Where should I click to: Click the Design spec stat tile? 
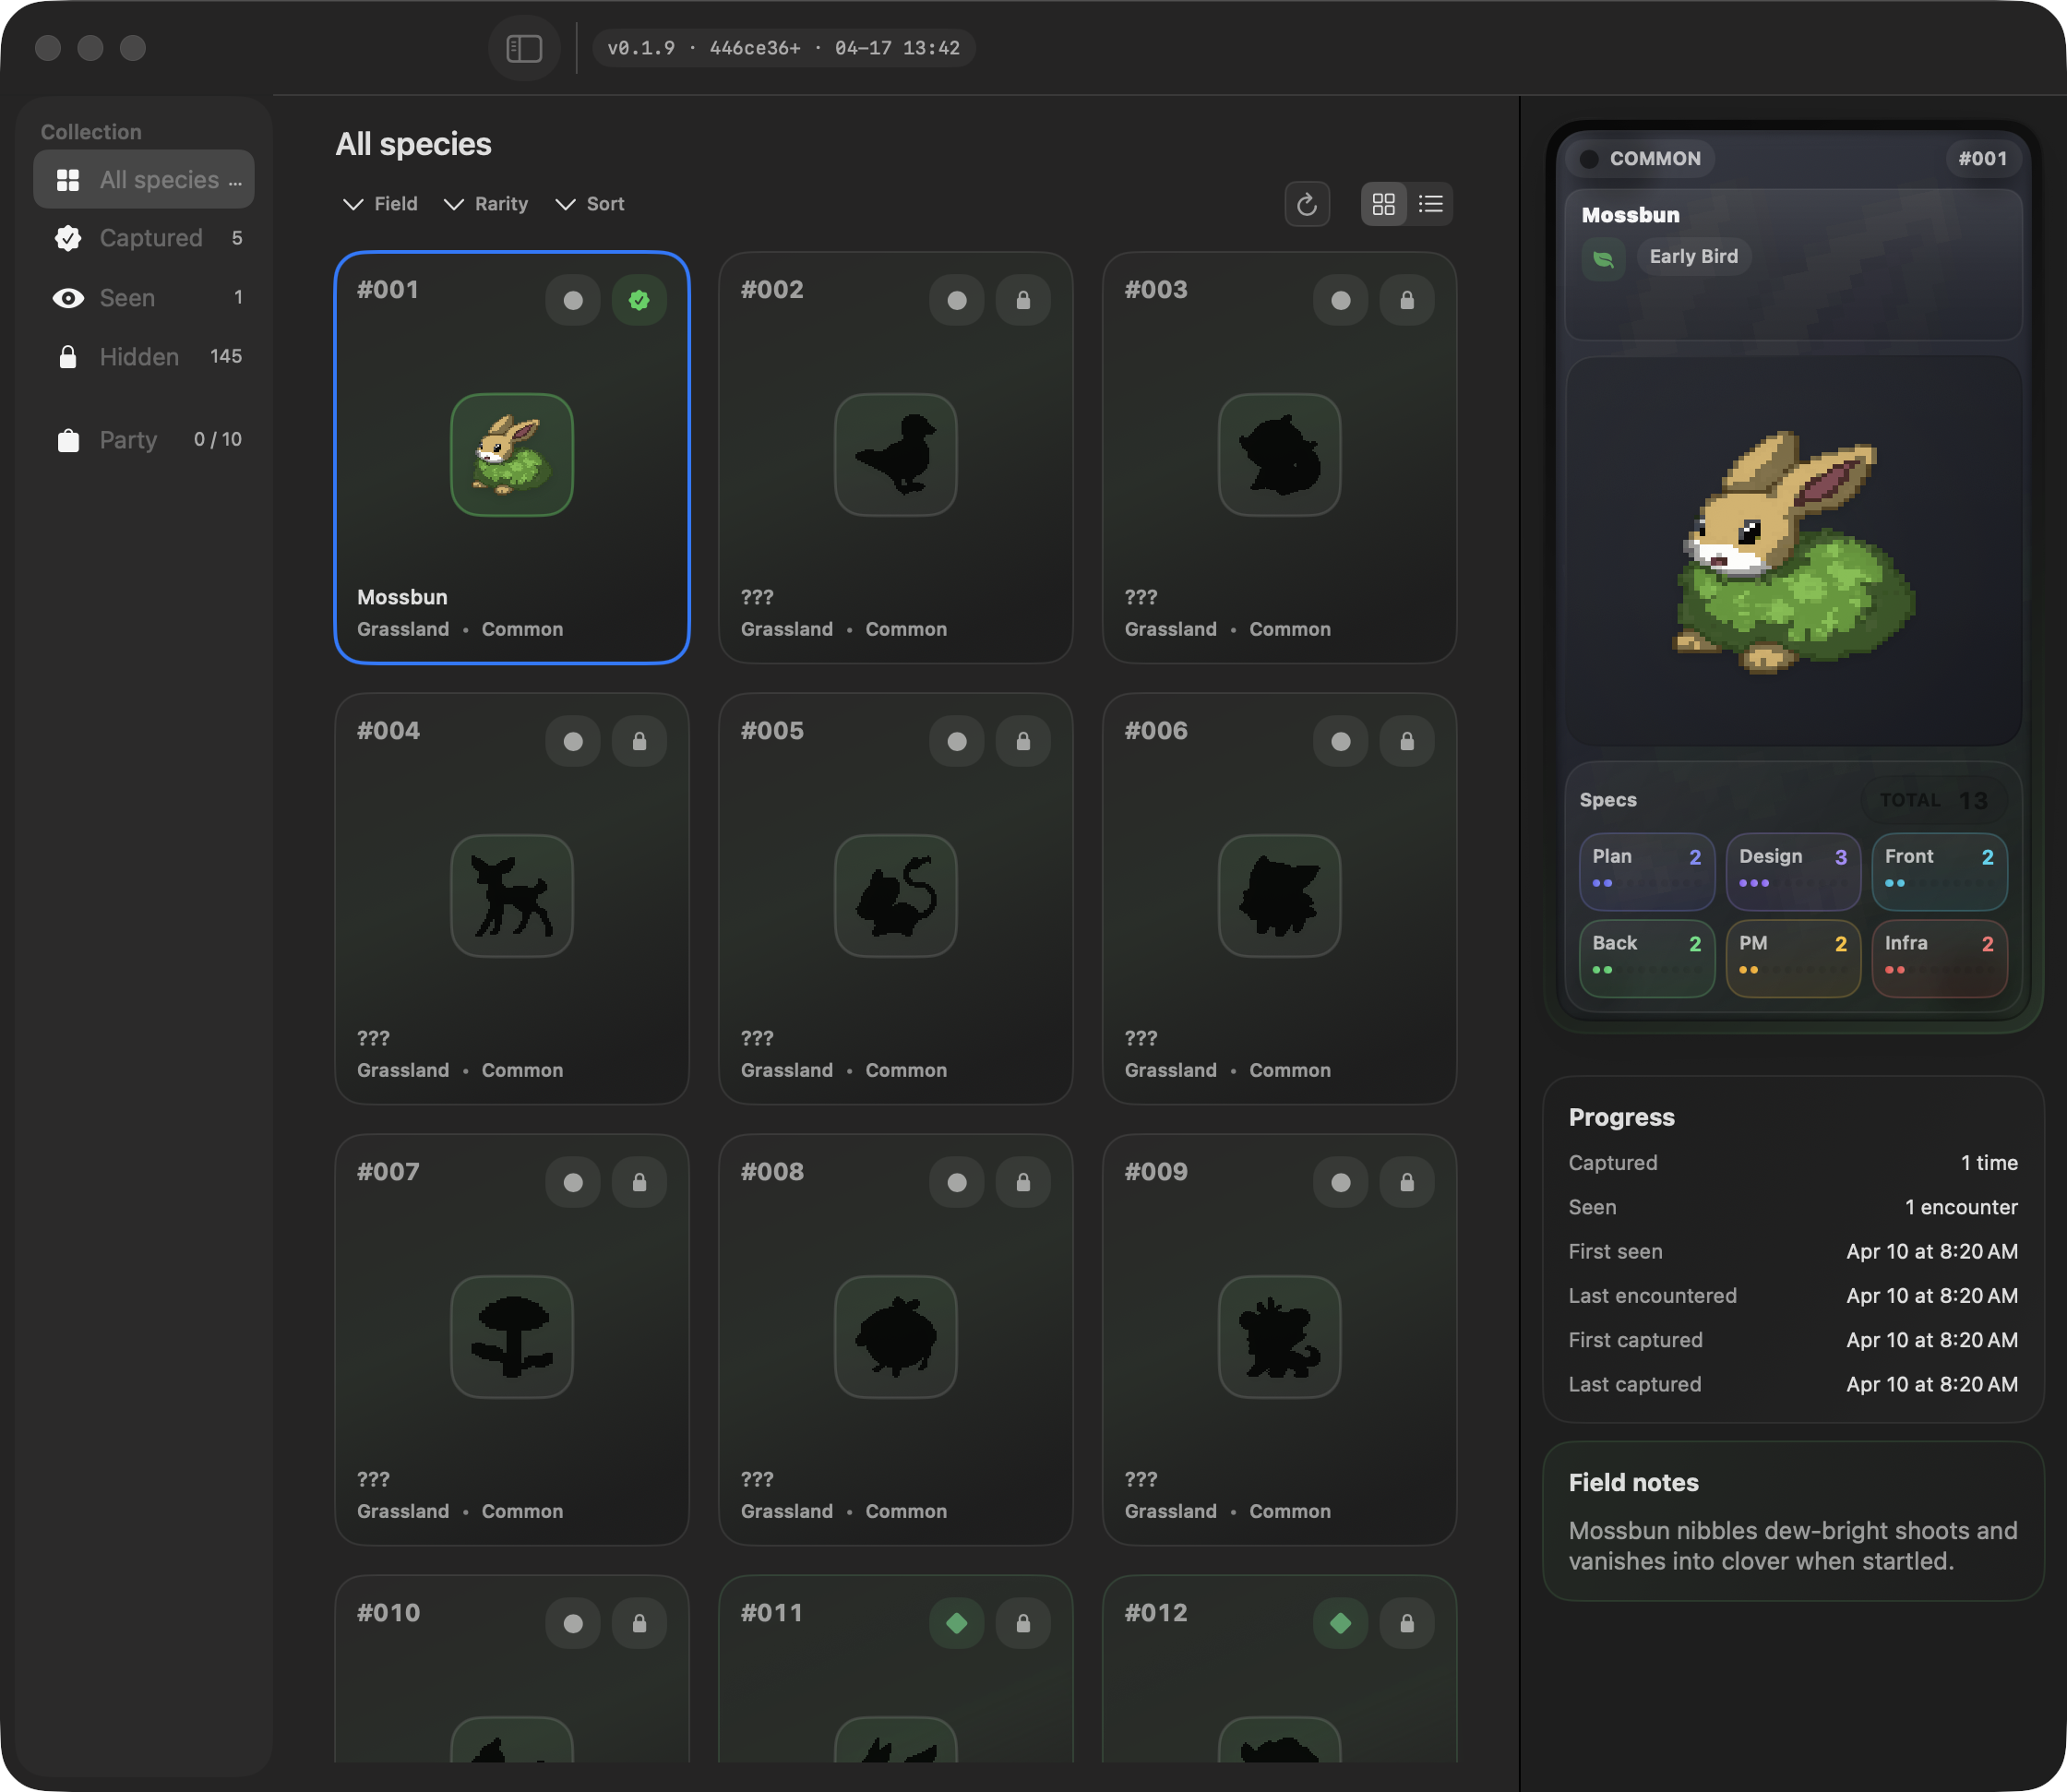tap(1792, 870)
